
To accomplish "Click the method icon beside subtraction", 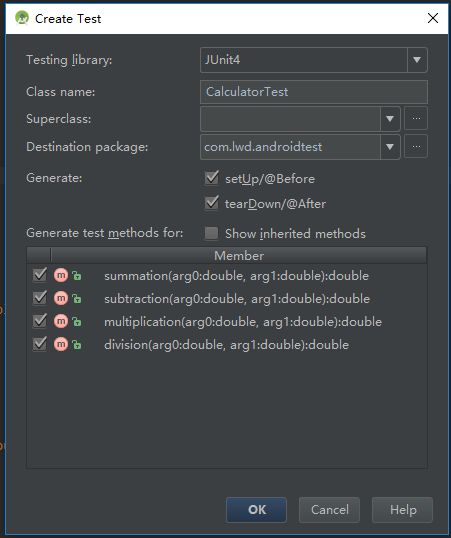I will pyautogui.click(x=61, y=298).
